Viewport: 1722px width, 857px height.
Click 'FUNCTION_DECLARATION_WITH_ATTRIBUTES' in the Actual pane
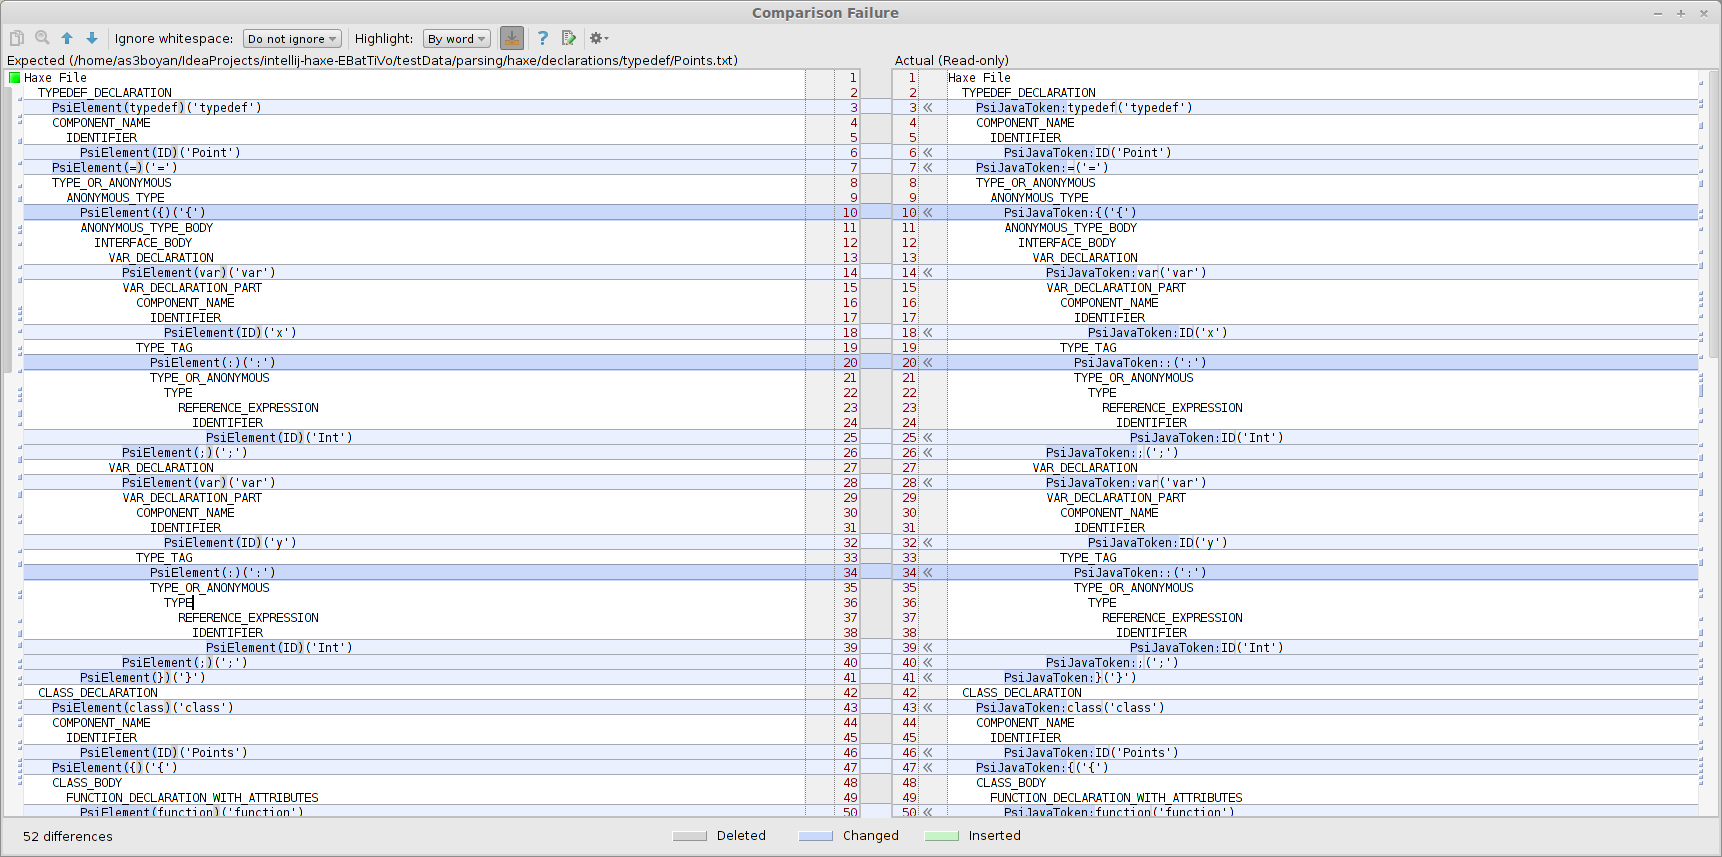point(1116,798)
